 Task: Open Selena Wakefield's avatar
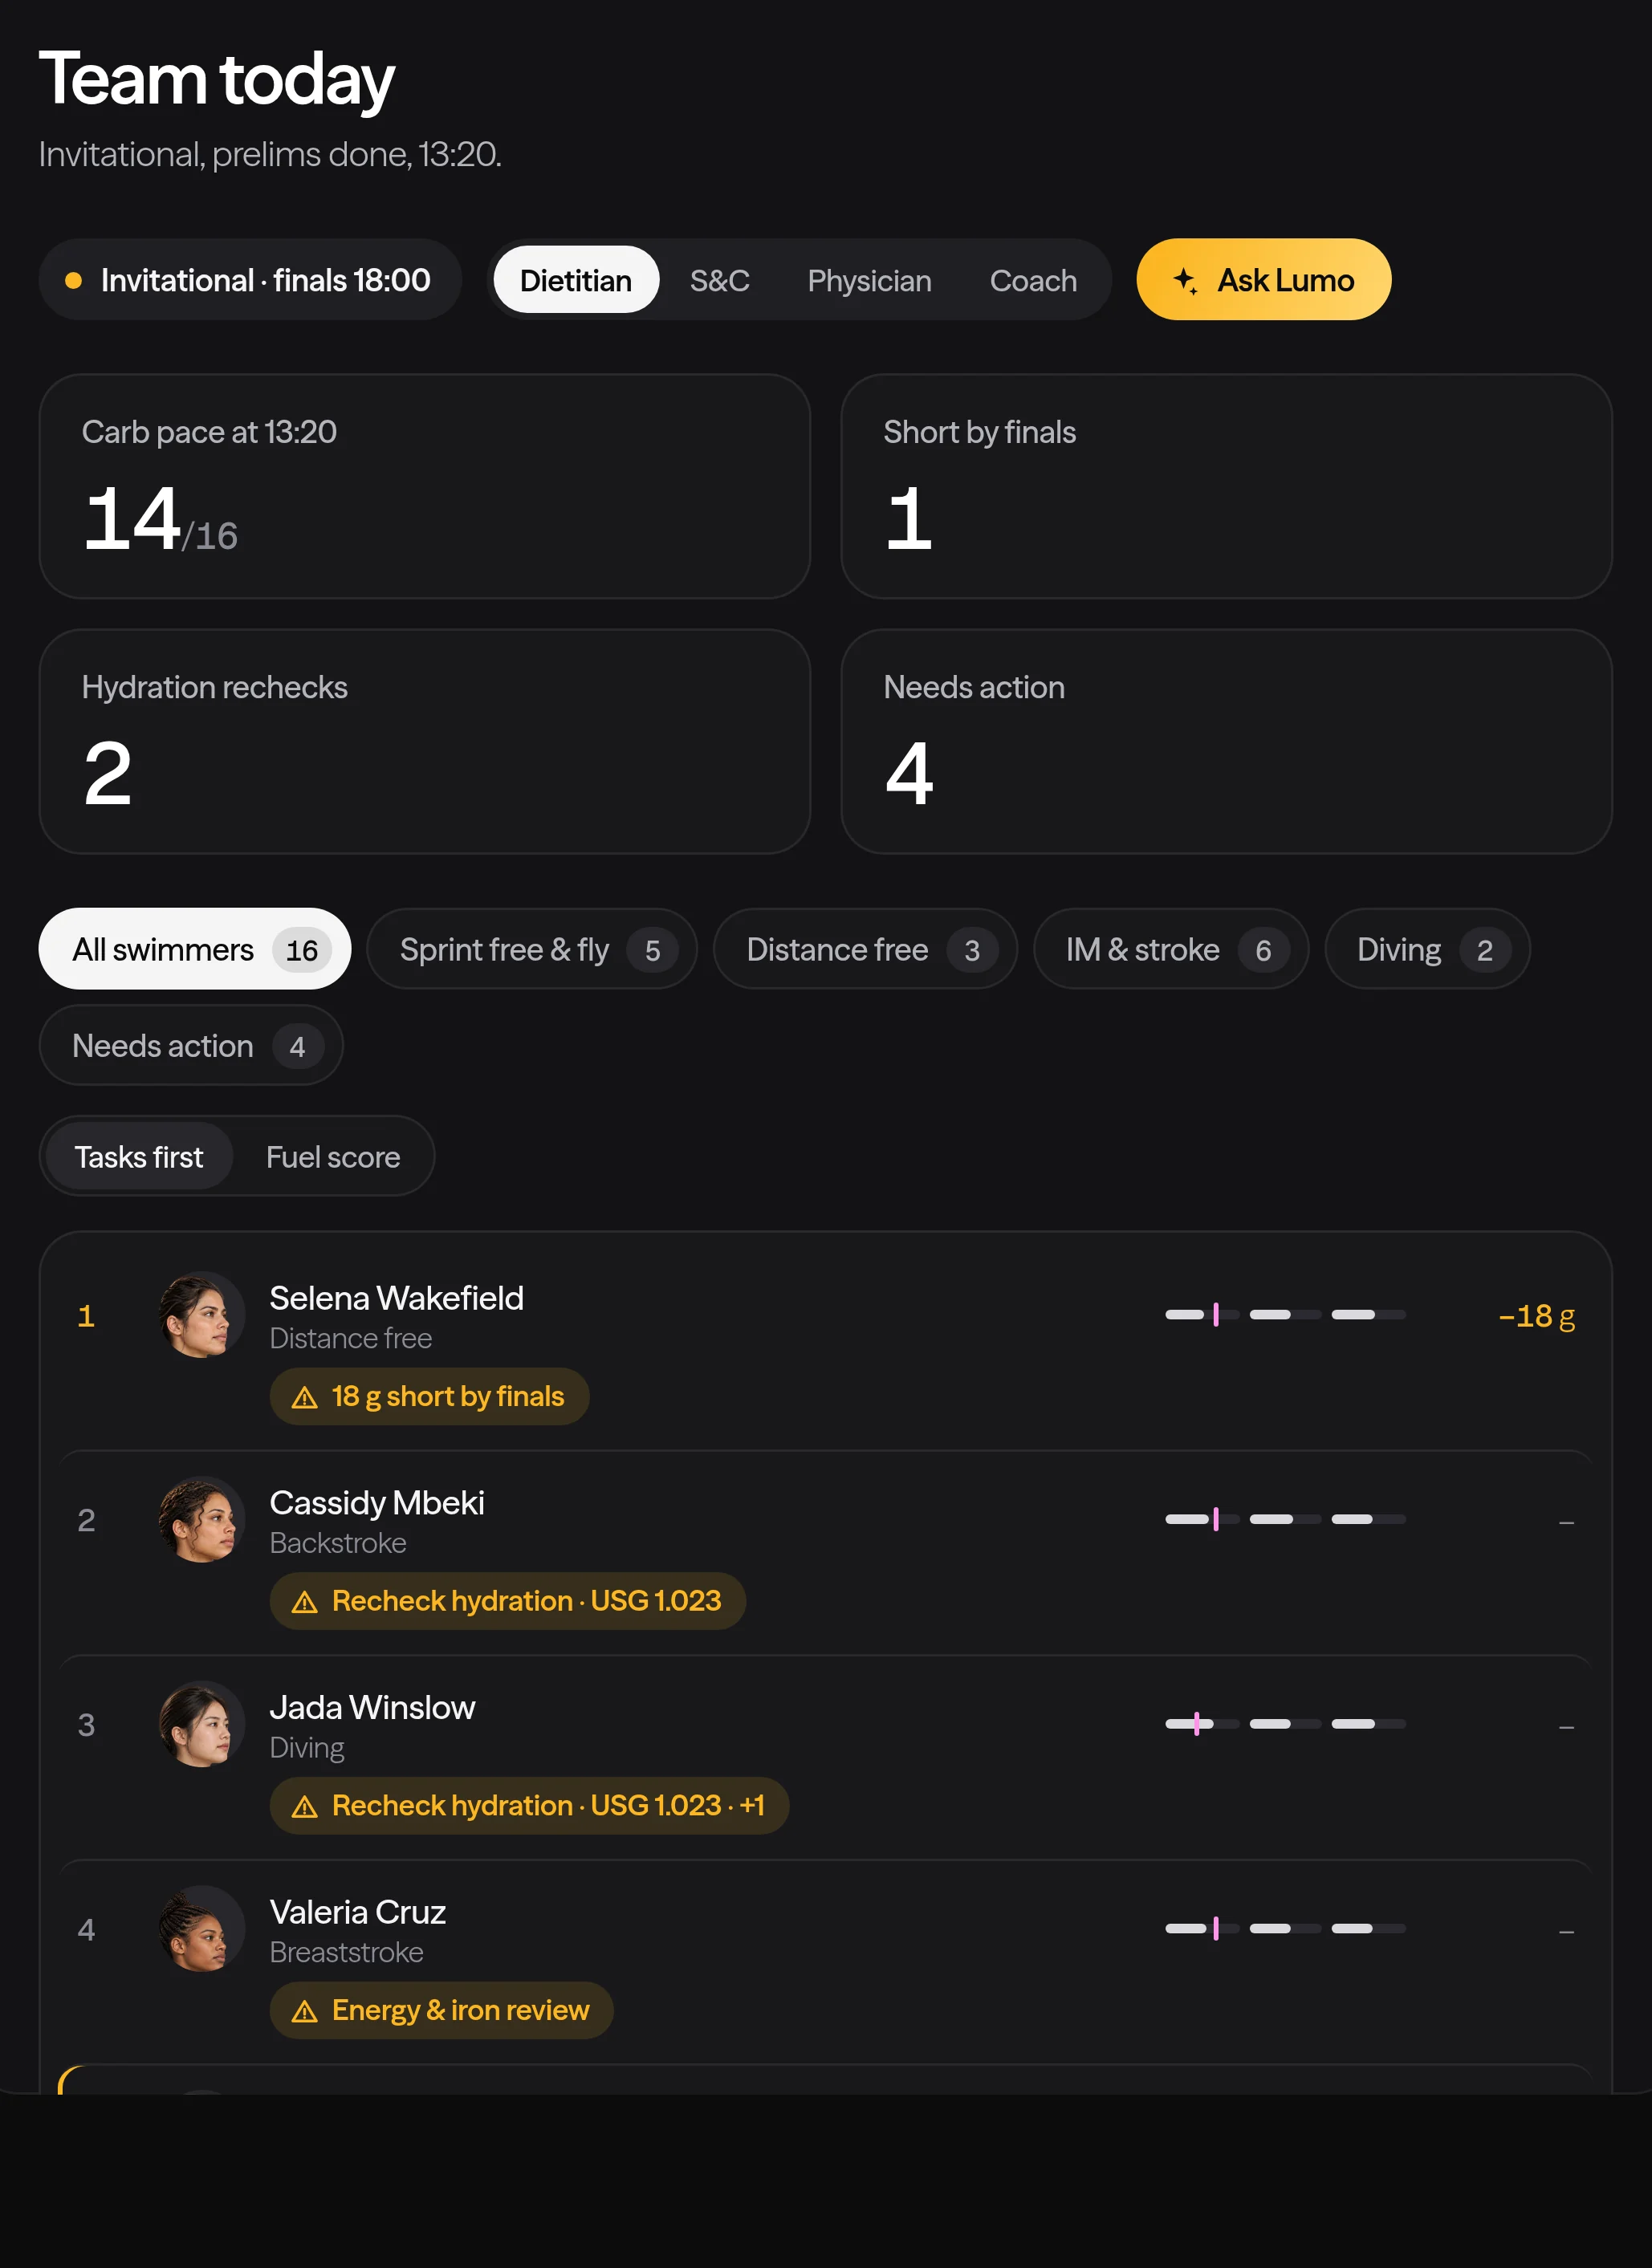(202, 1314)
